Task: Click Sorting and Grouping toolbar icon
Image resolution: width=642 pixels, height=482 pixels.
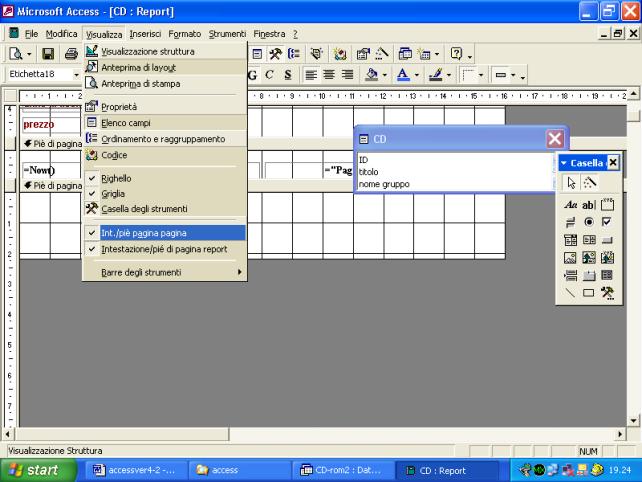Action: click(294, 54)
